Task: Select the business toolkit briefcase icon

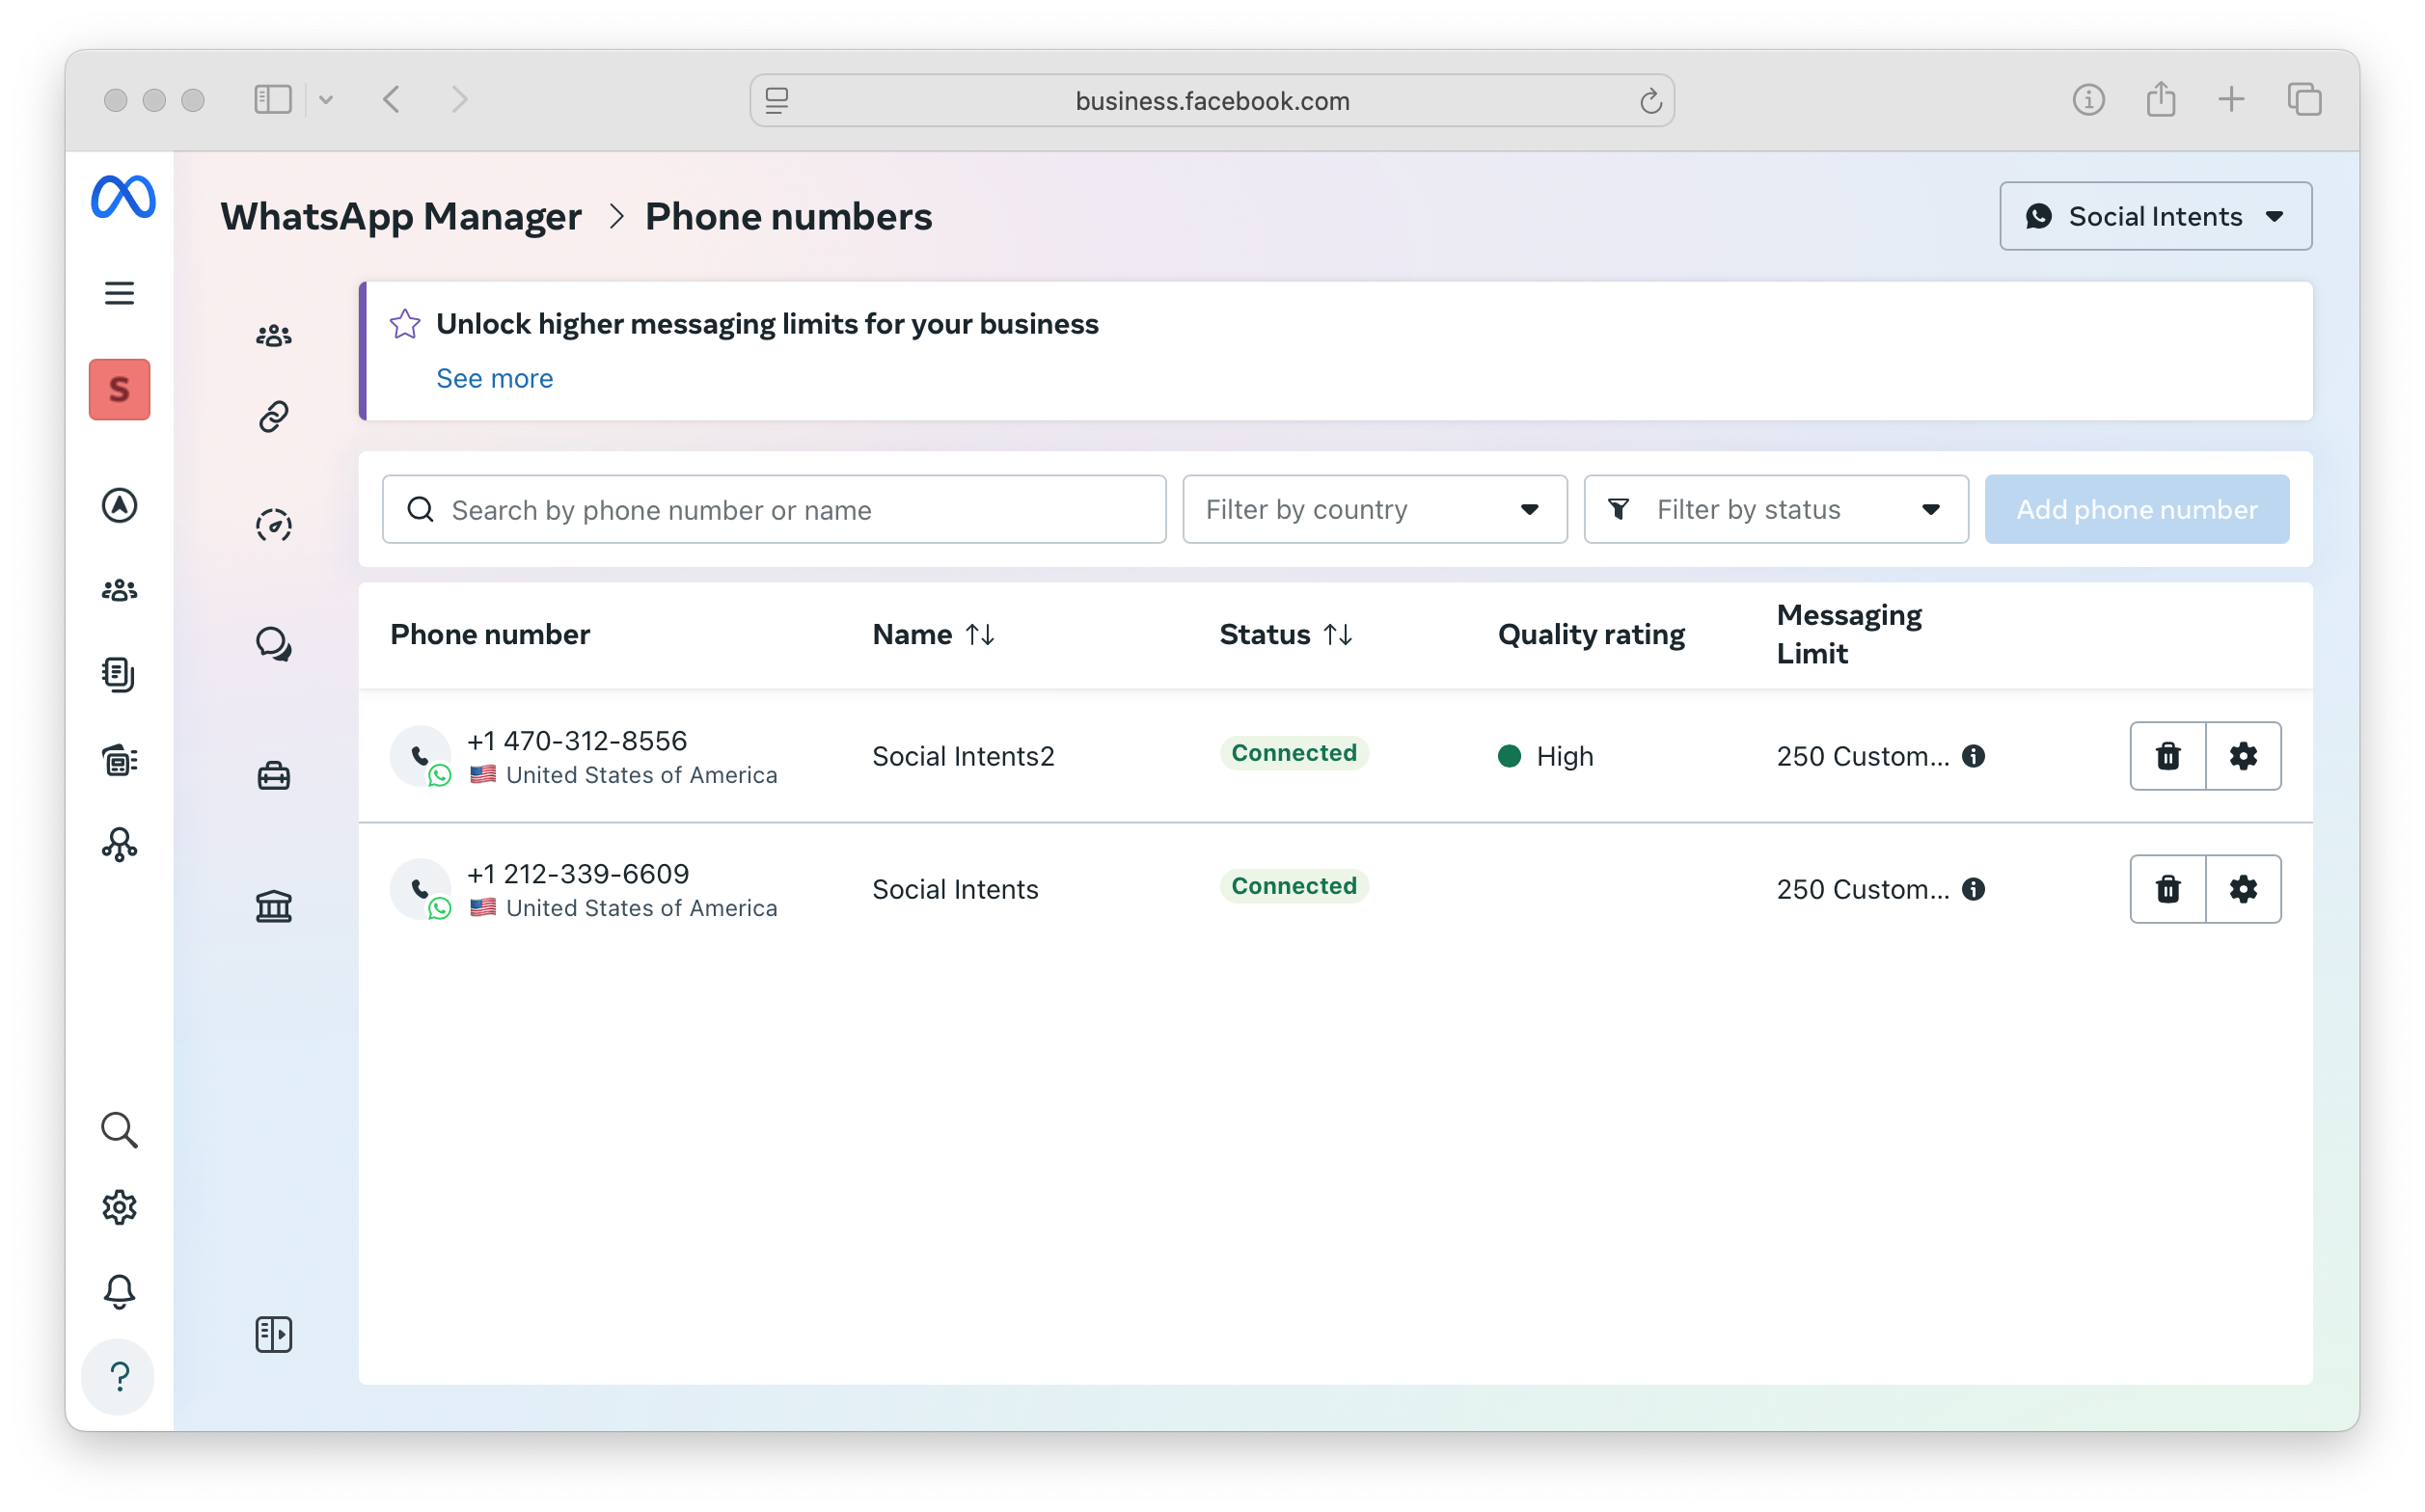Action: click(272, 774)
